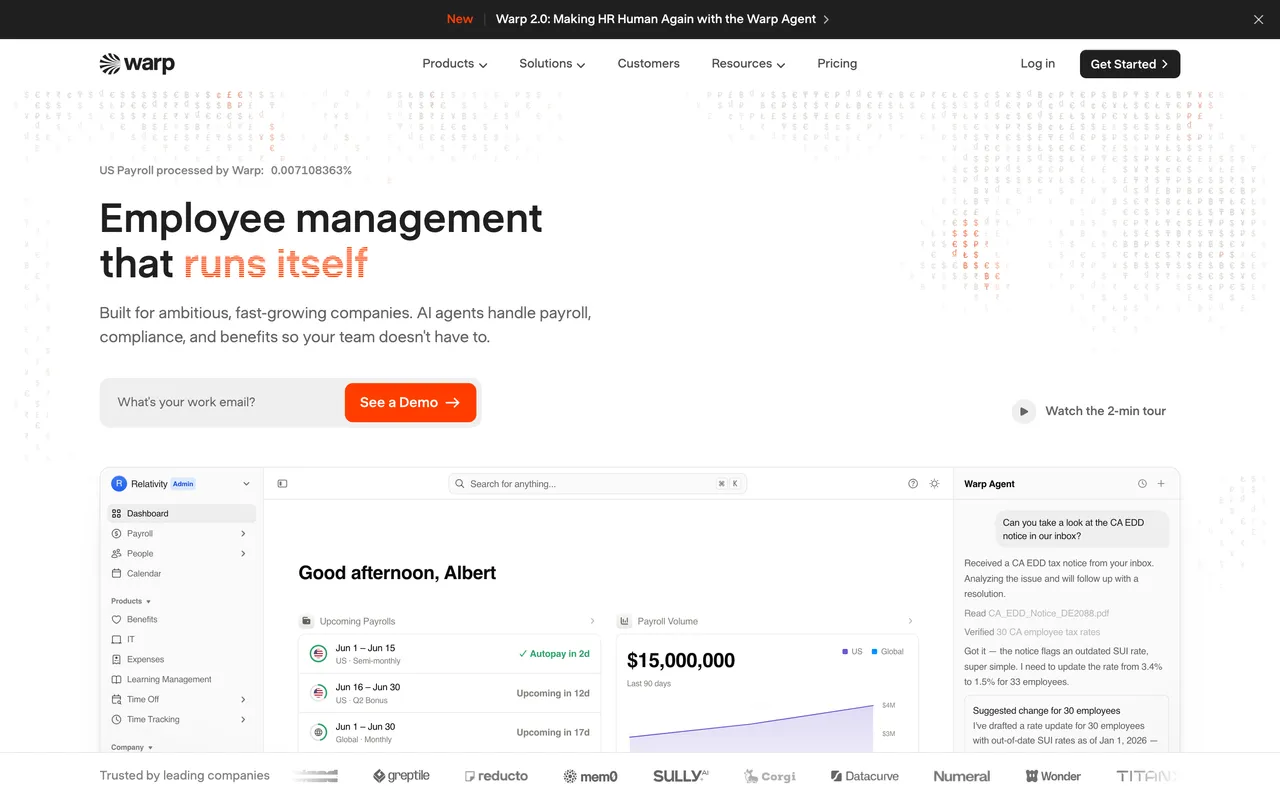1280x800 pixels.
Task: Open the Warp 2.0 announcement link
Action: tap(662, 19)
